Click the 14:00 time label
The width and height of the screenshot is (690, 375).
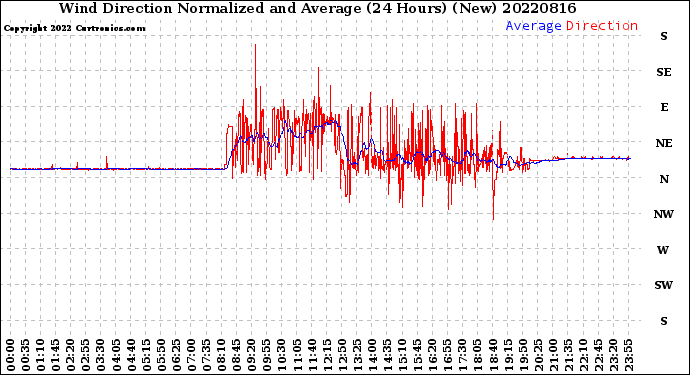(x=372, y=355)
